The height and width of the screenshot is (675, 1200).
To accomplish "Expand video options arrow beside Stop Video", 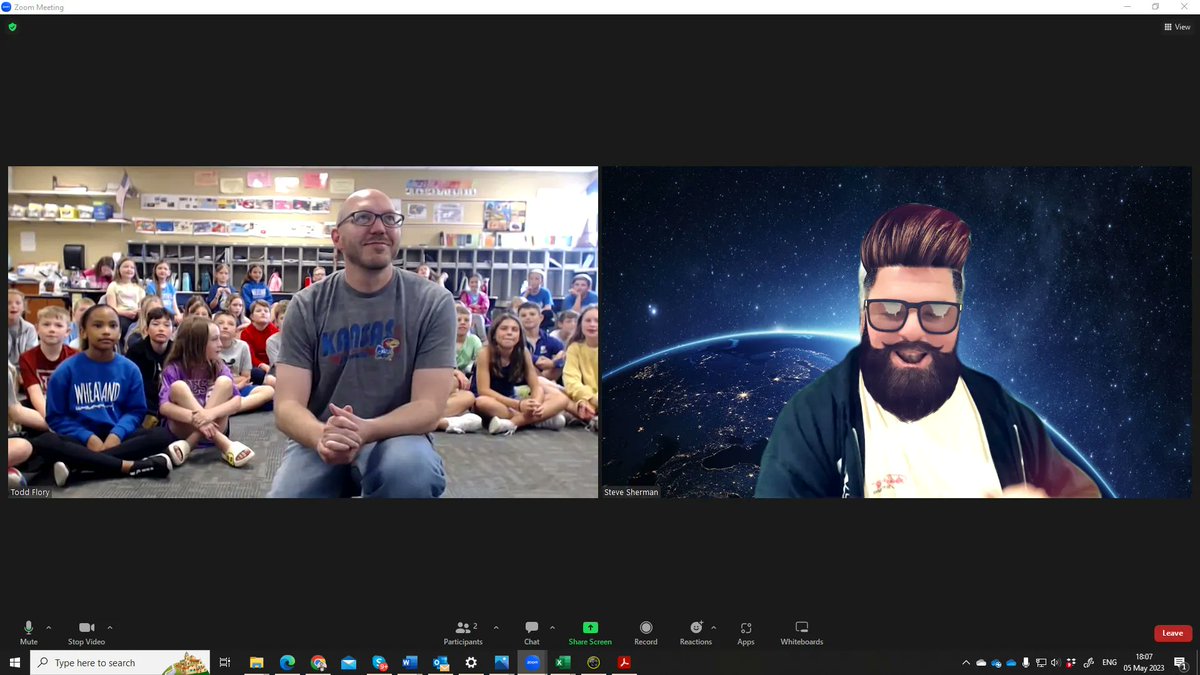I will pyautogui.click(x=110, y=628).
